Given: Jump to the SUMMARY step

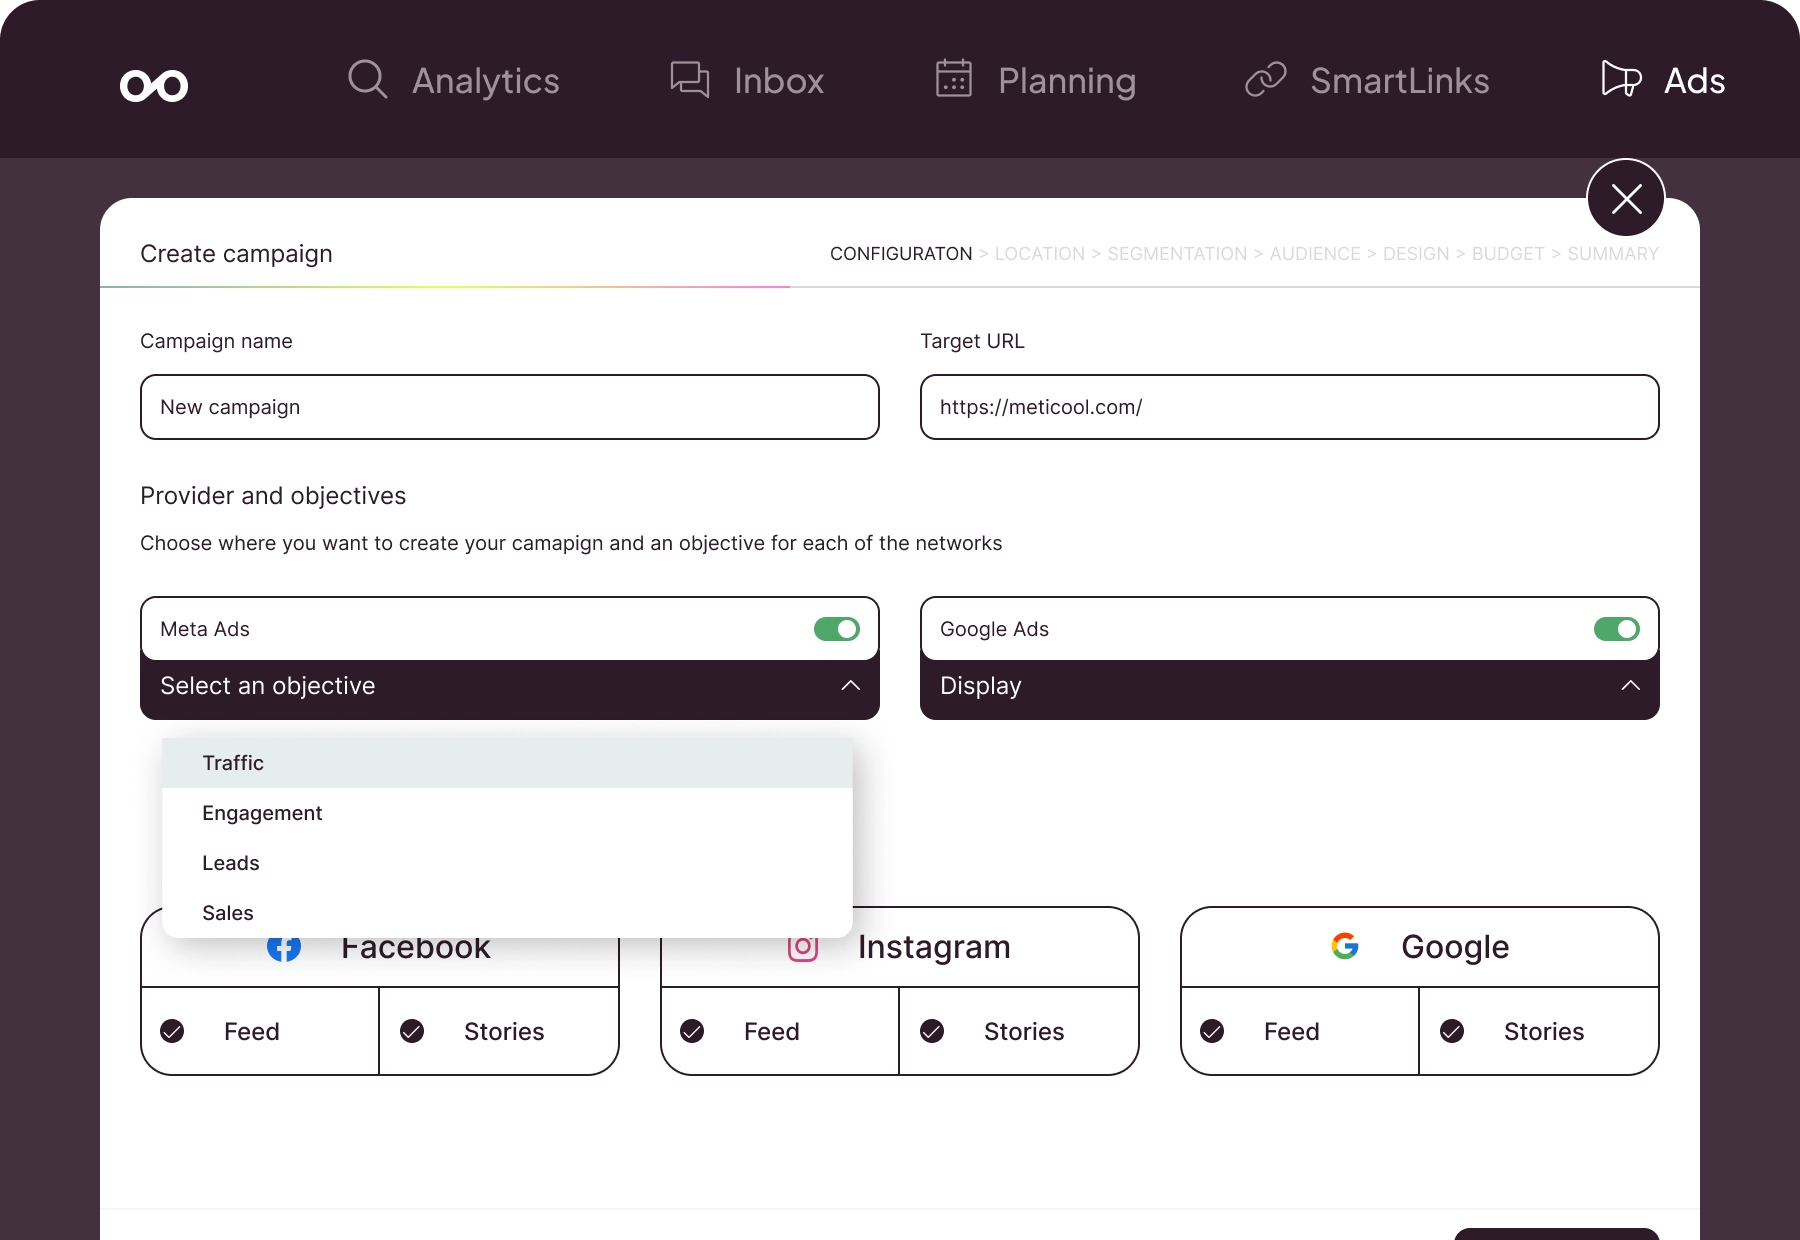Looking at the screenshot, I should point(1612,254).
